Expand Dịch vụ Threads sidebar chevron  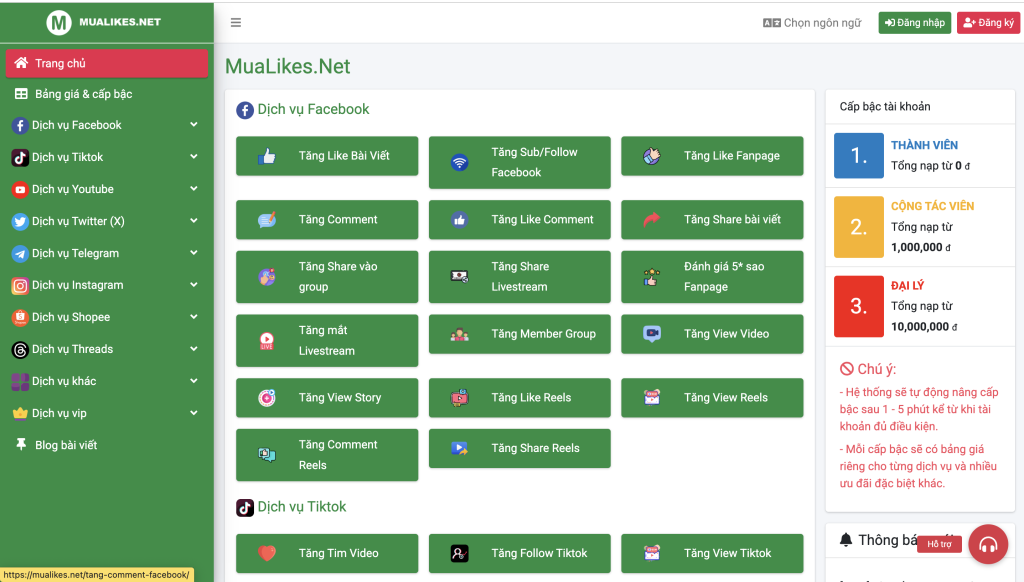point(194,349)
